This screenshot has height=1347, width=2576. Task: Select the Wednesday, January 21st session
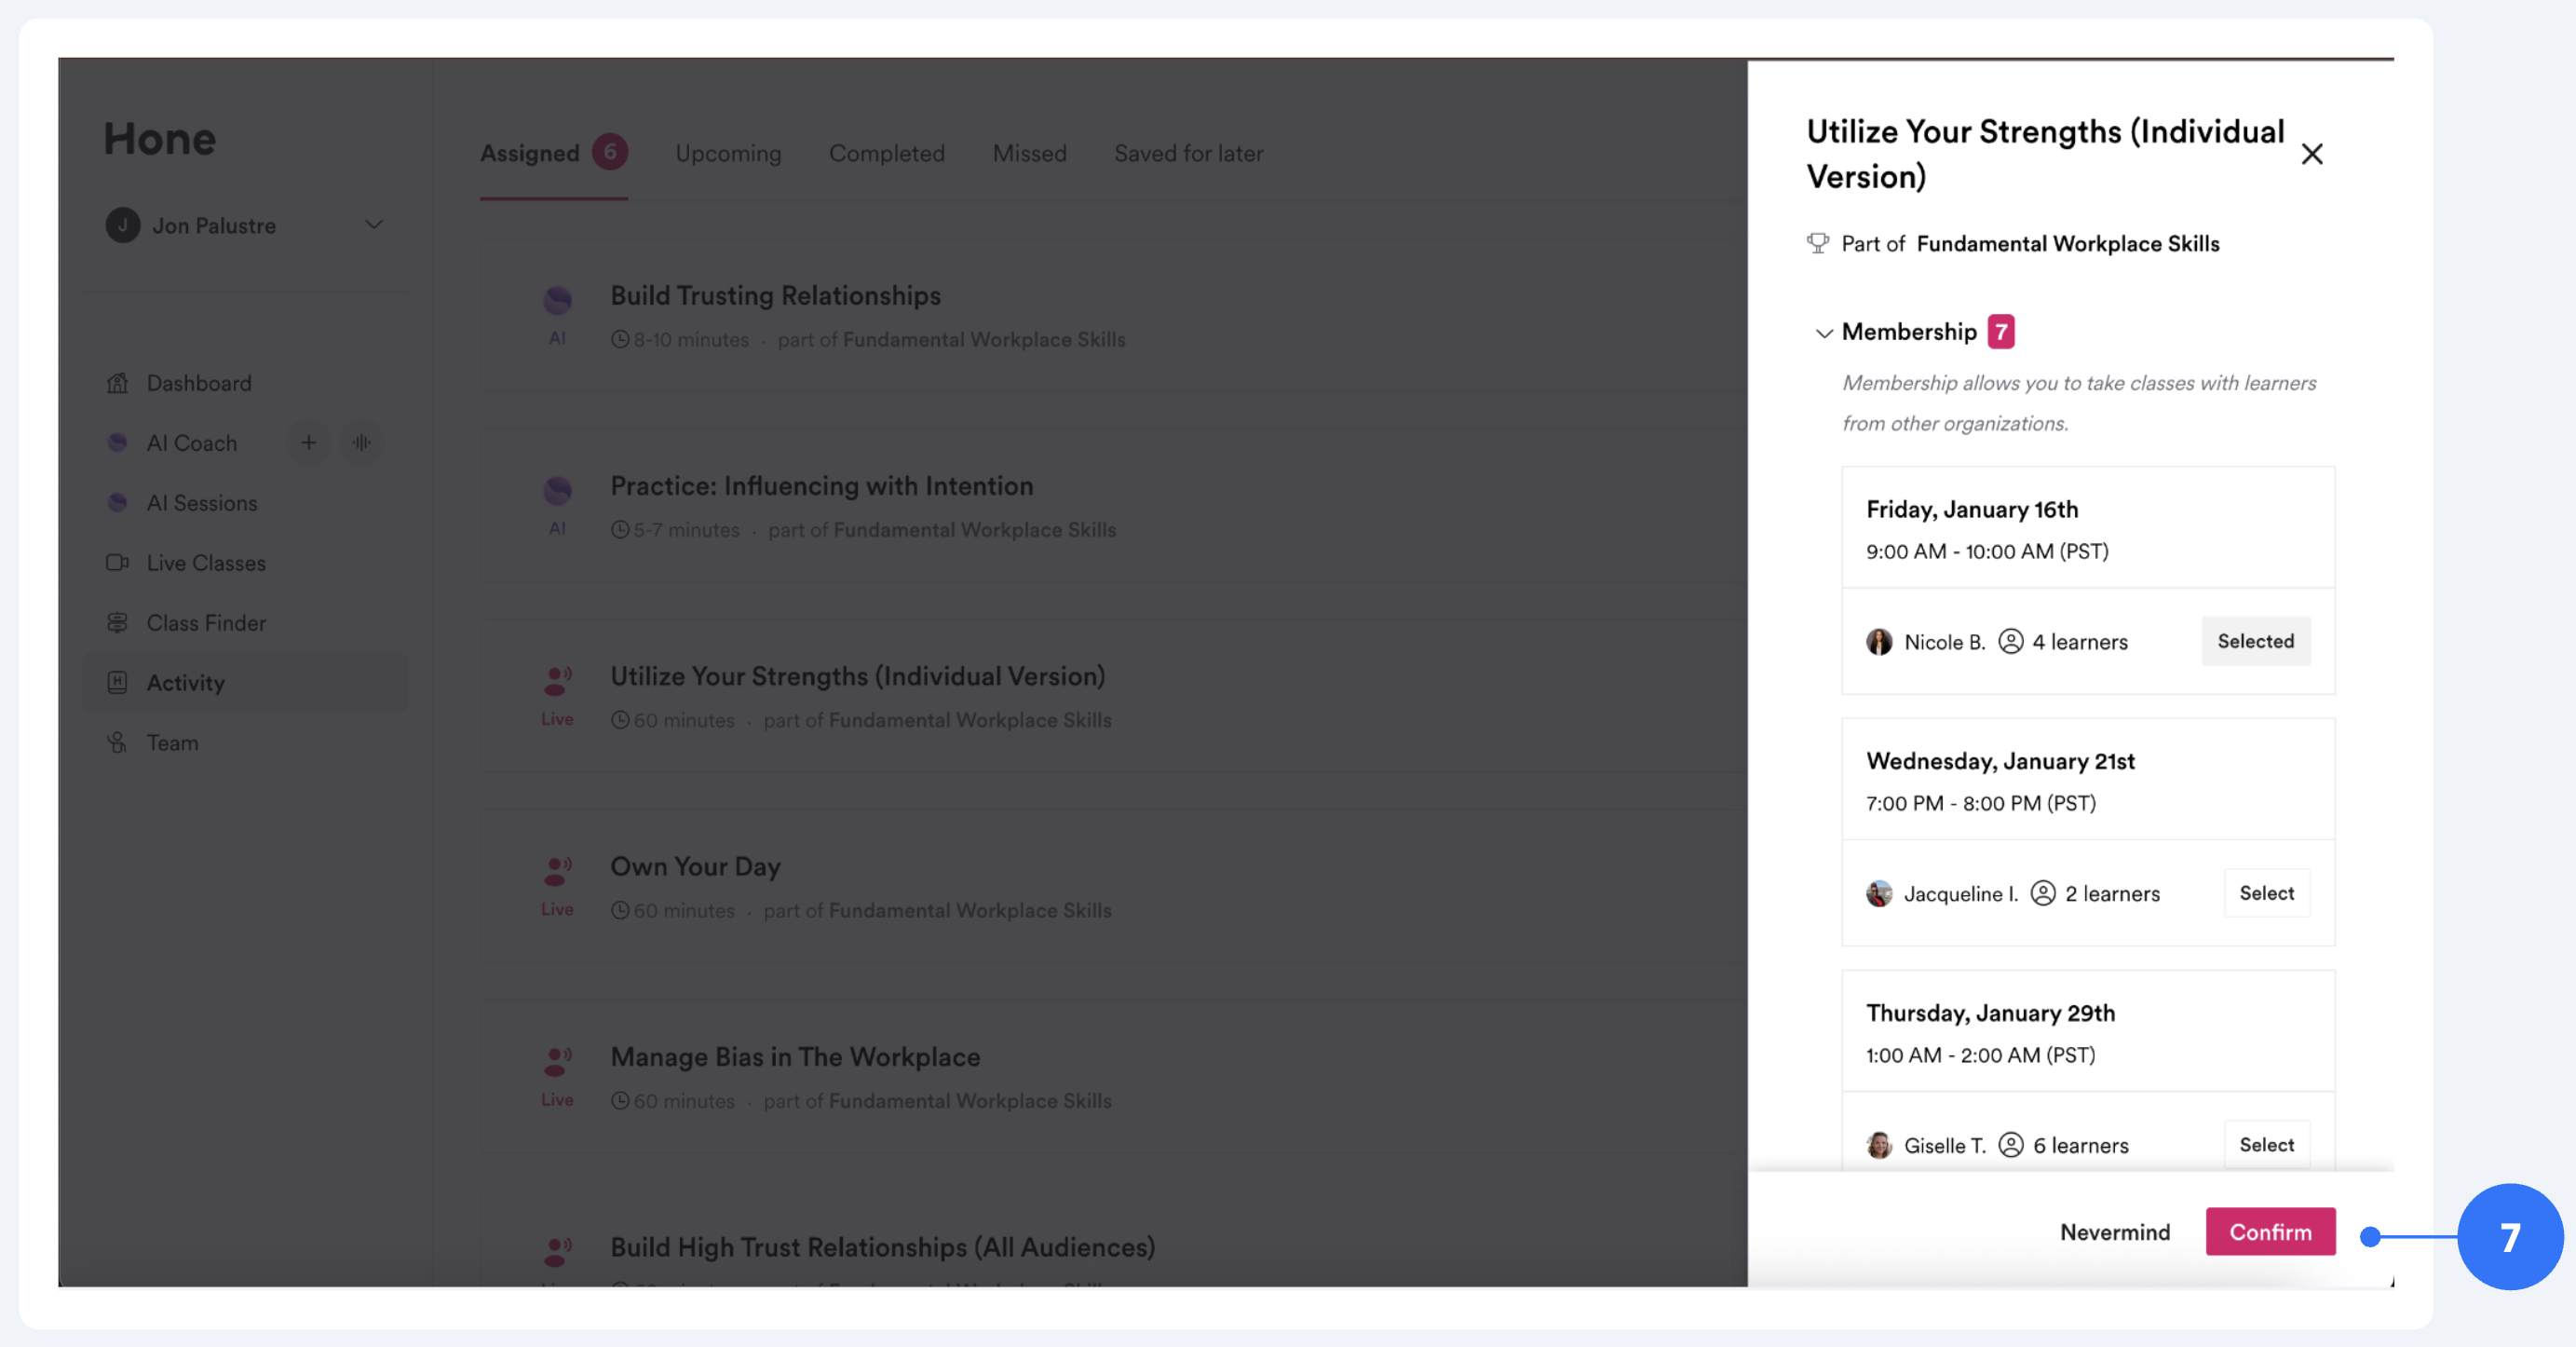(2266, 893)
